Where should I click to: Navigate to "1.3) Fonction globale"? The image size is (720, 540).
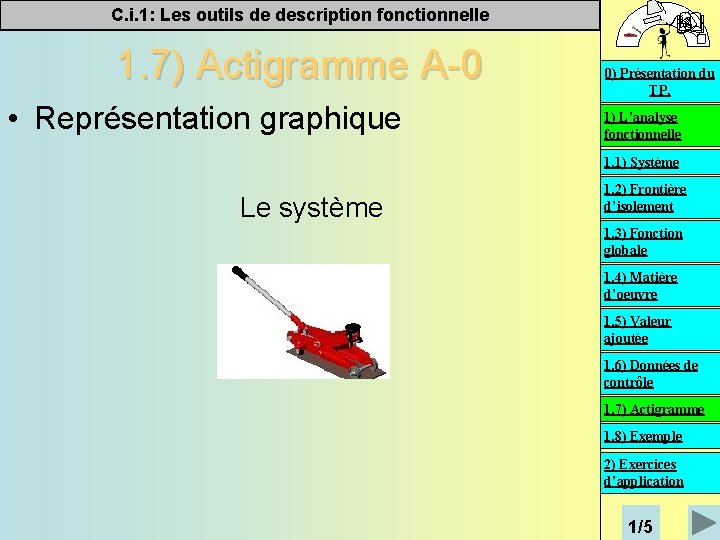tap(660, 242)
